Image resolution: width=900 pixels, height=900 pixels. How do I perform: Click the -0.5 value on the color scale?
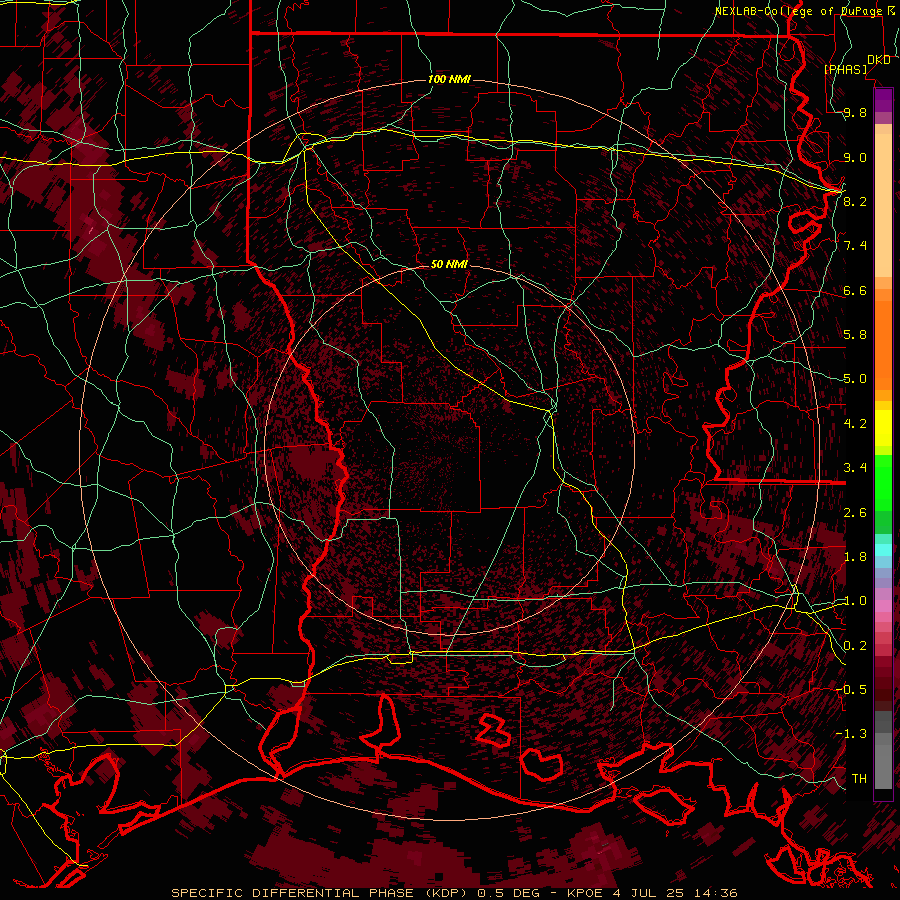[x=851, y=690]
